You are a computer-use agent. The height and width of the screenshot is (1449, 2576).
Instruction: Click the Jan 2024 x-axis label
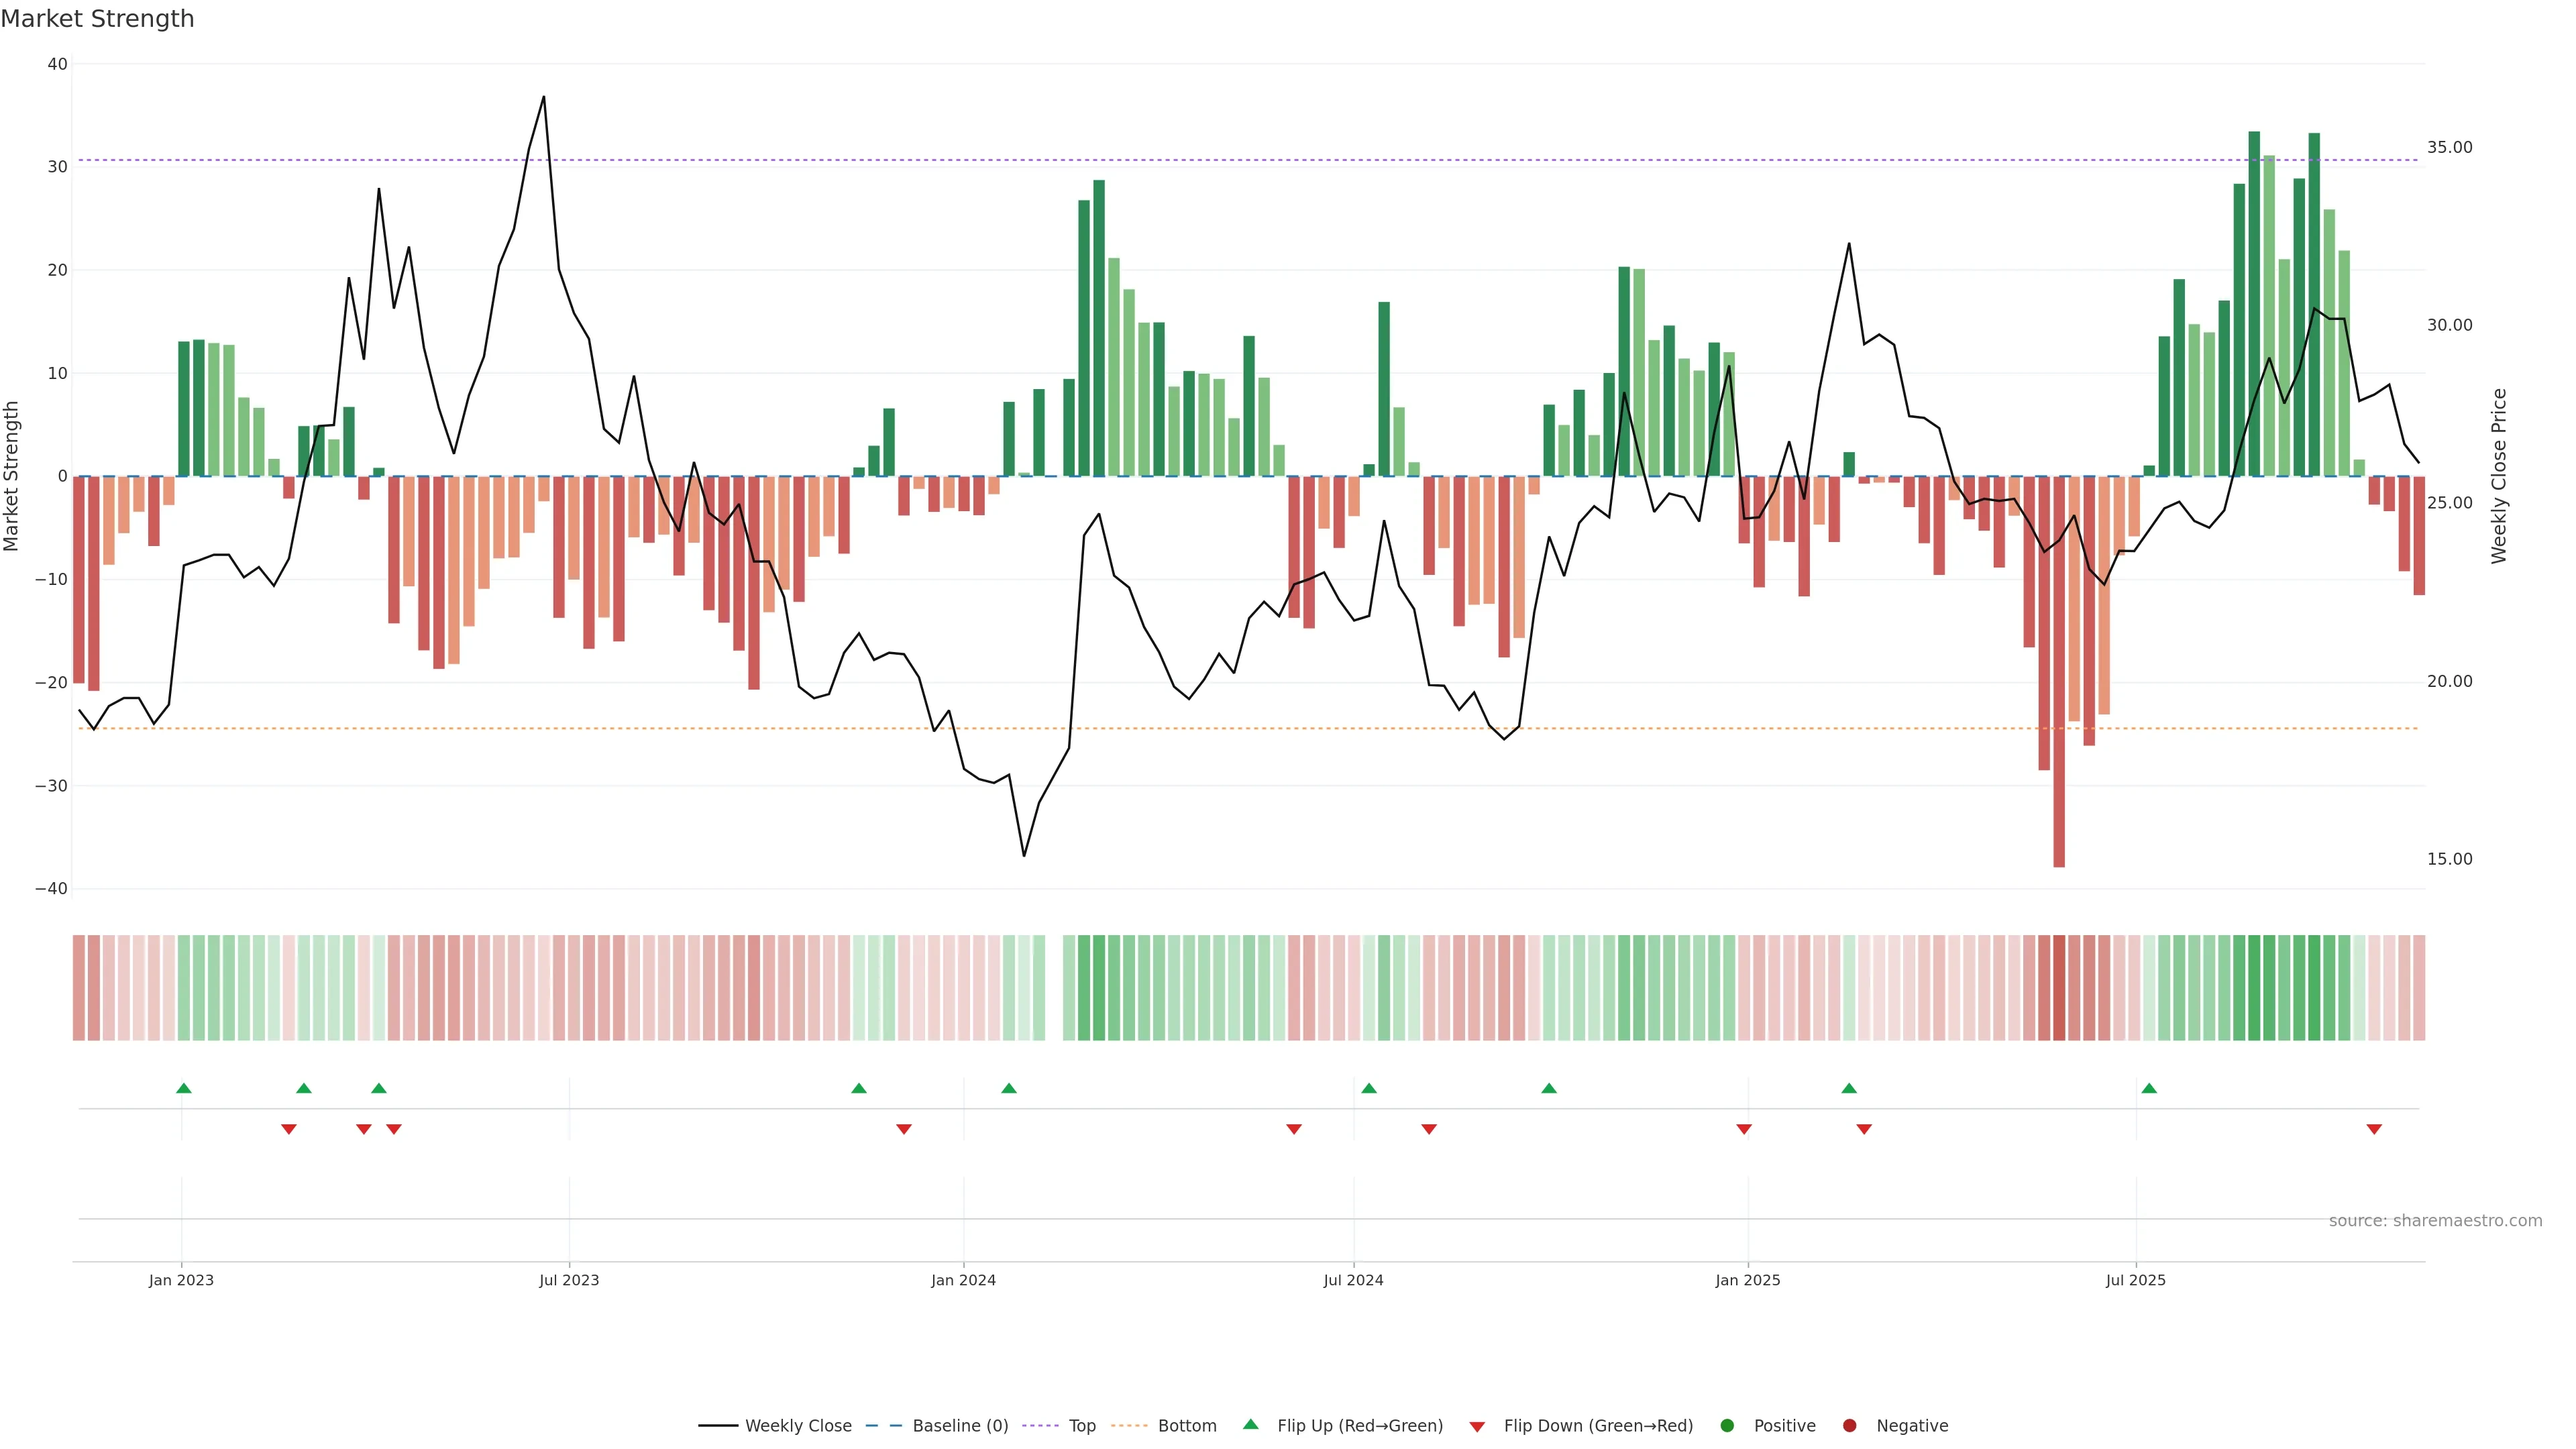tap(963, 1280)
